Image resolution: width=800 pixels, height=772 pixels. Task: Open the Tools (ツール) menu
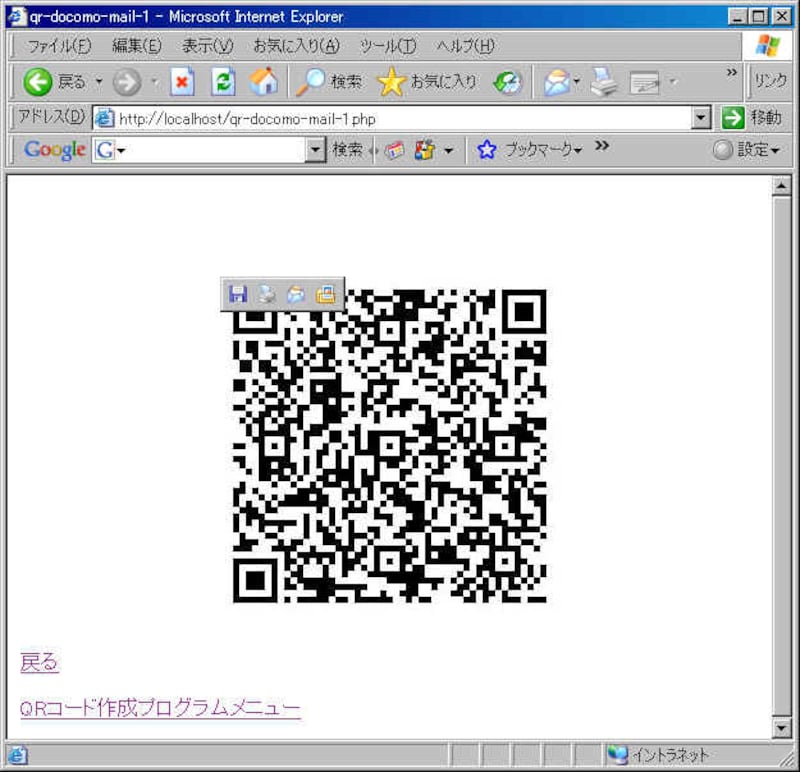387,46
